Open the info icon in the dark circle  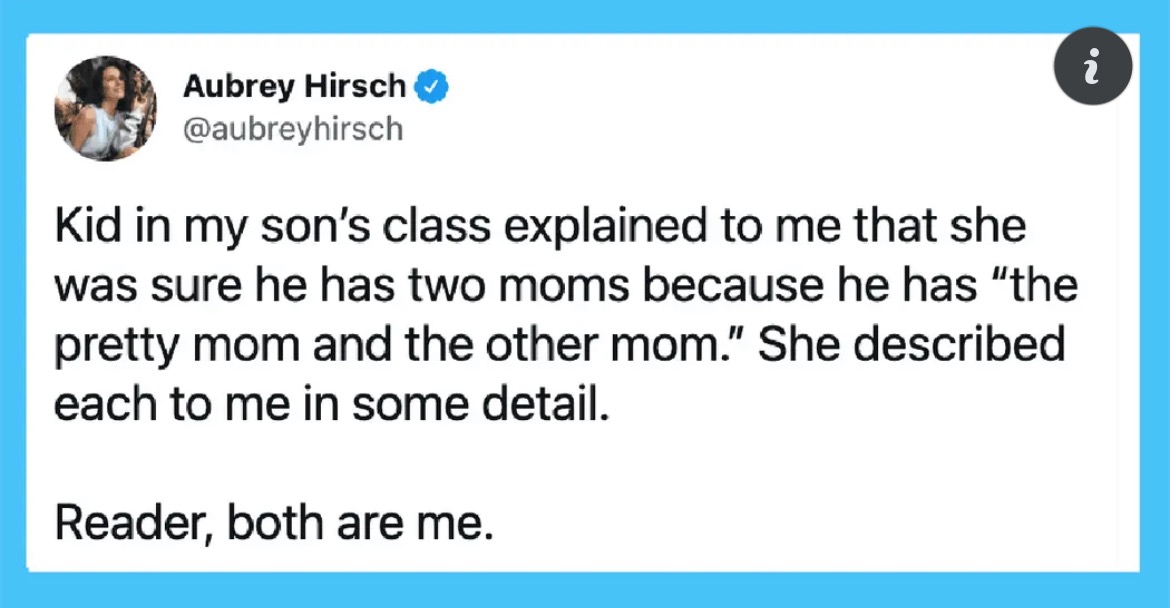click(x=1092, y=66)
